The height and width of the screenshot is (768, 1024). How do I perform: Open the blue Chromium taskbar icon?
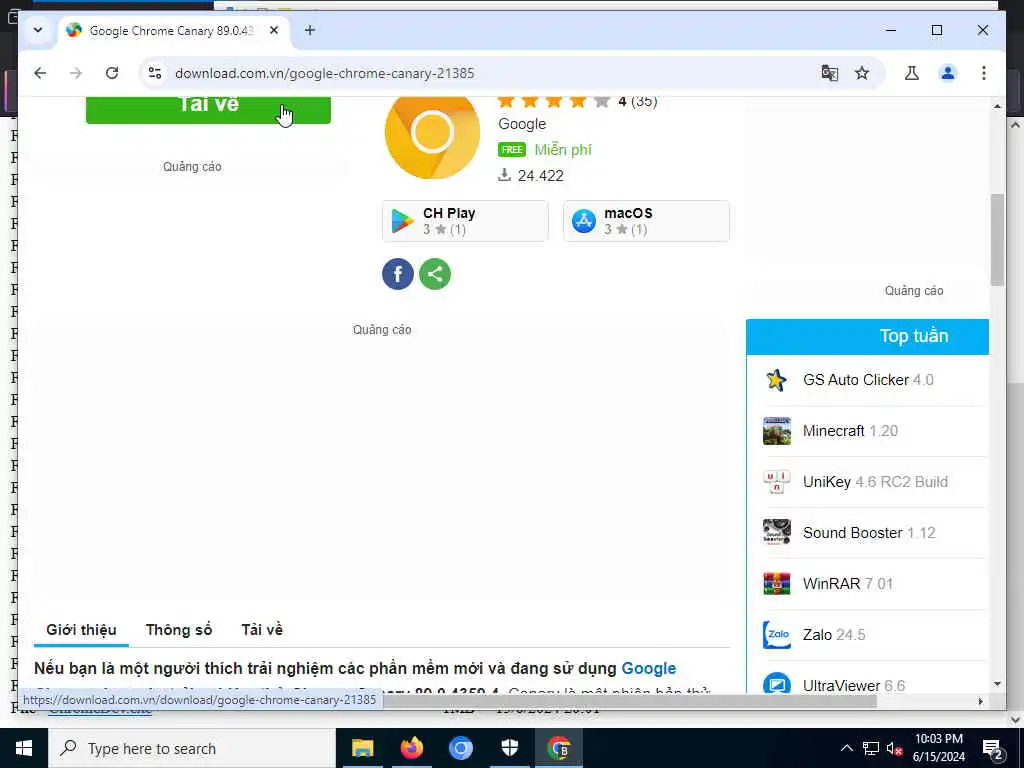tap(460, 748)
